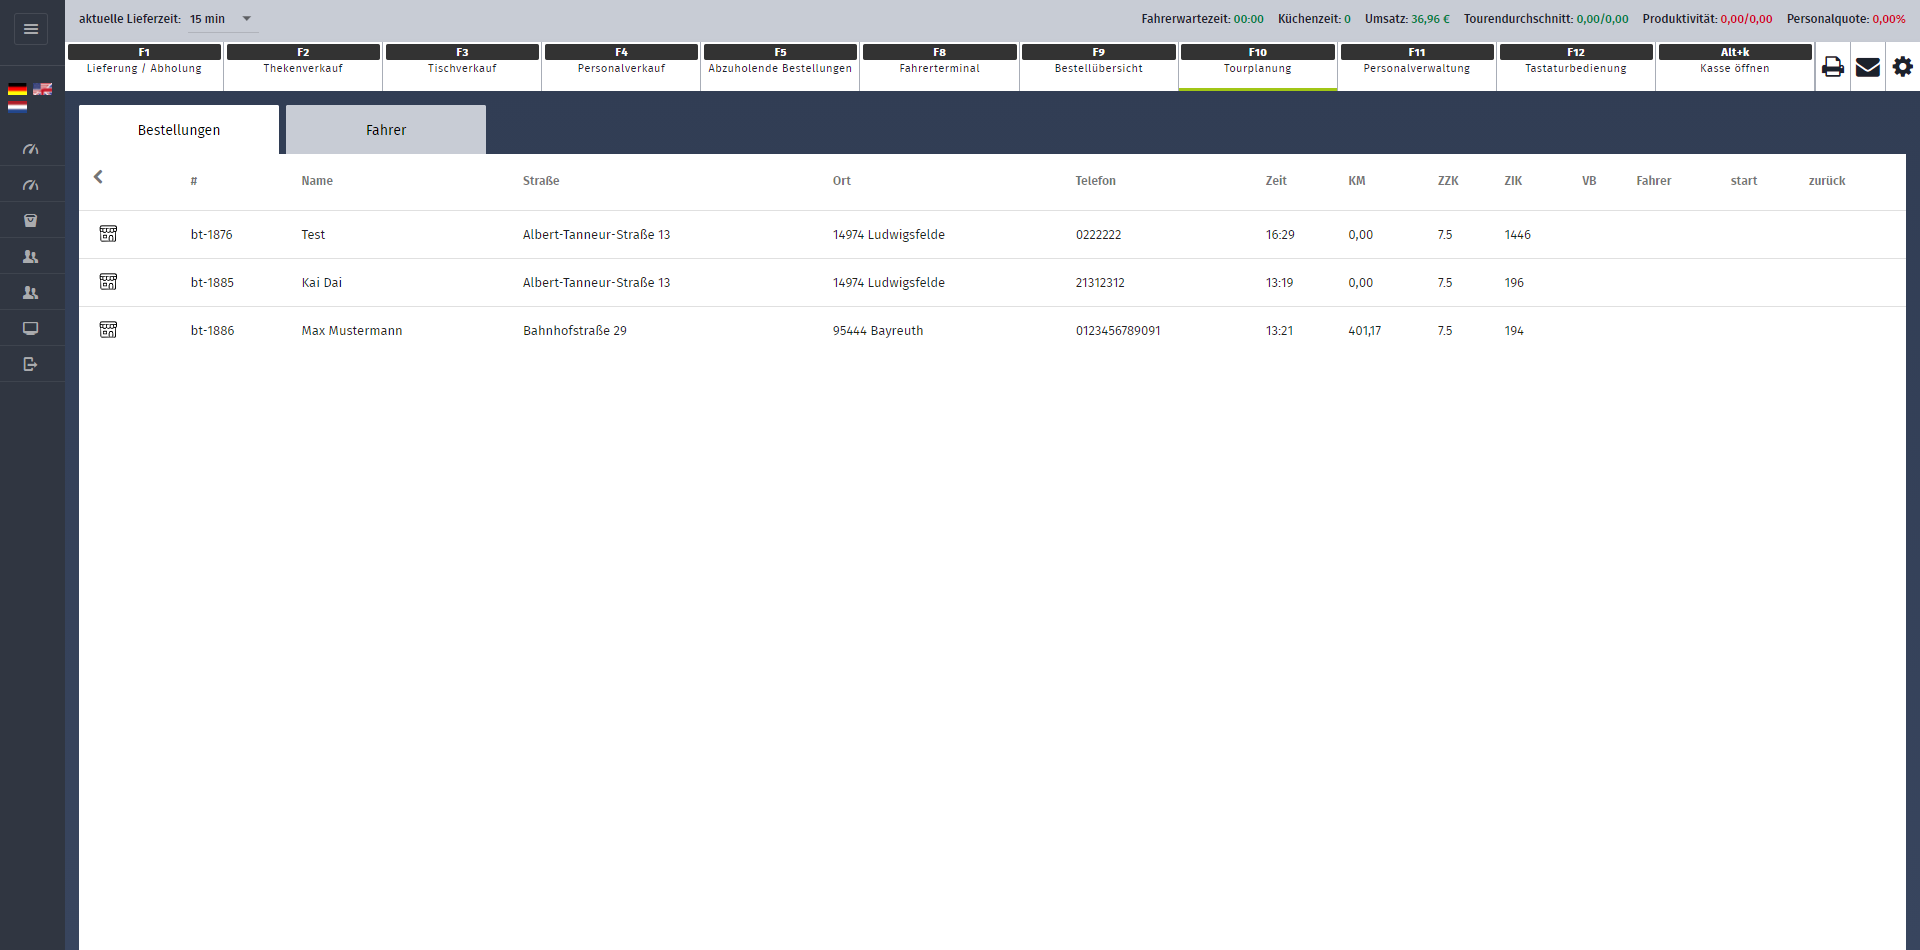The height and width of the screenshot is (950, 1920).
Task: Sort by the Straße column header
Action: click(541, 181)
